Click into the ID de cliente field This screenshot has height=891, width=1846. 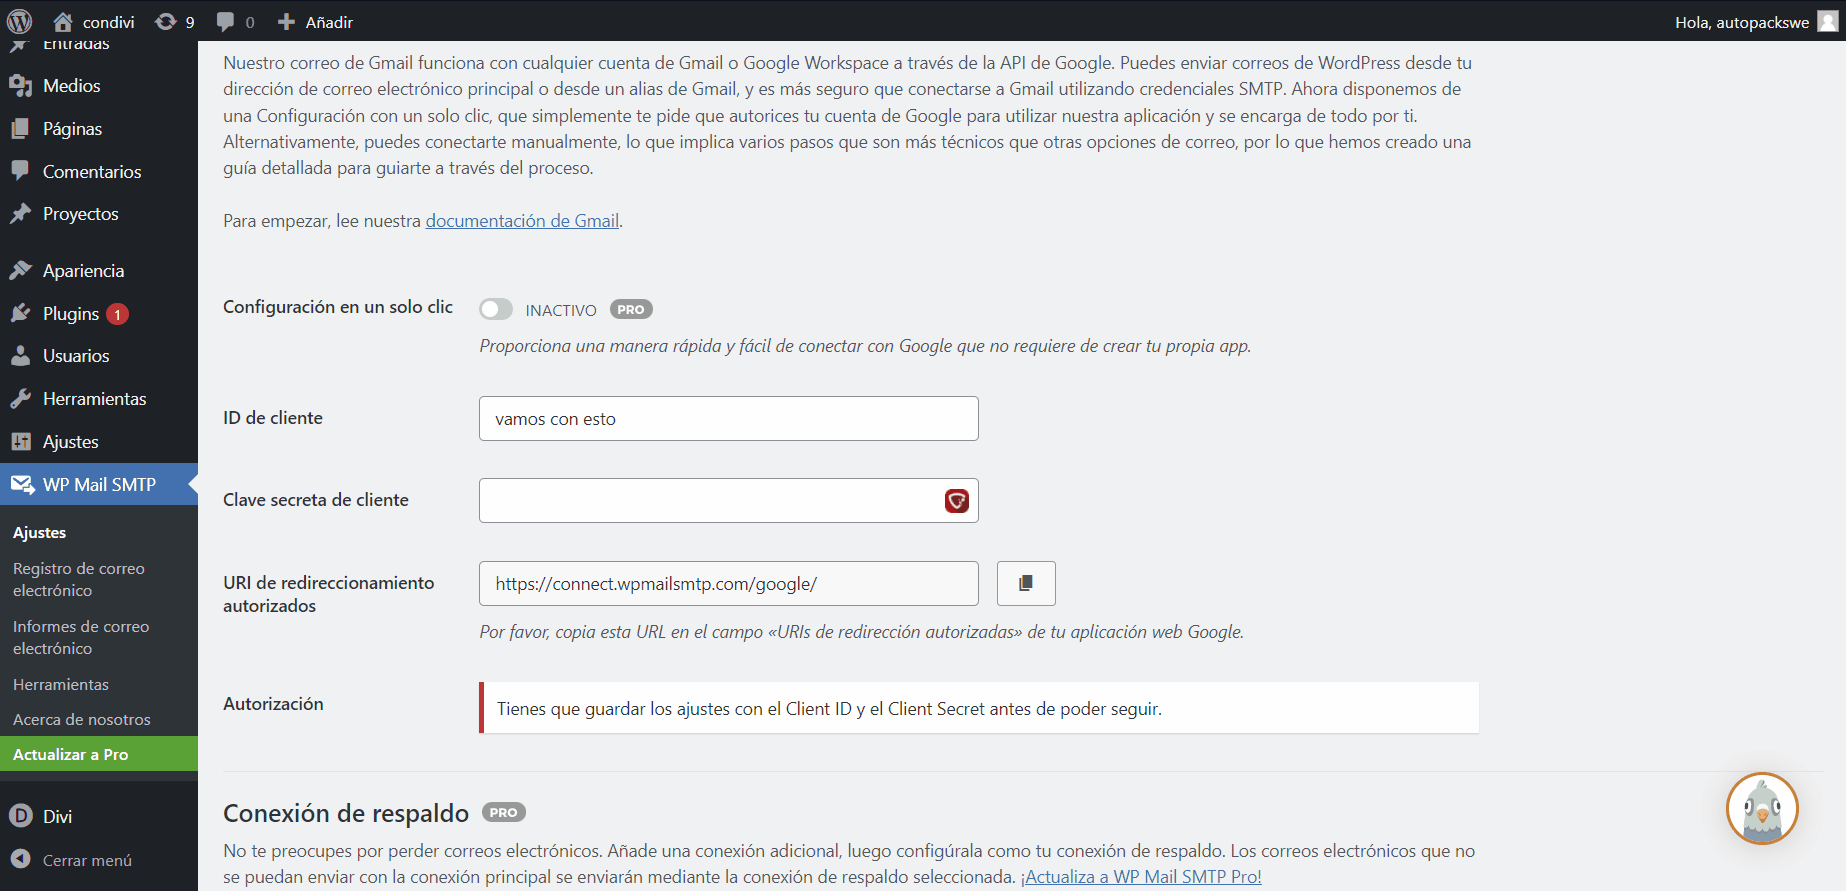(728, 419)
